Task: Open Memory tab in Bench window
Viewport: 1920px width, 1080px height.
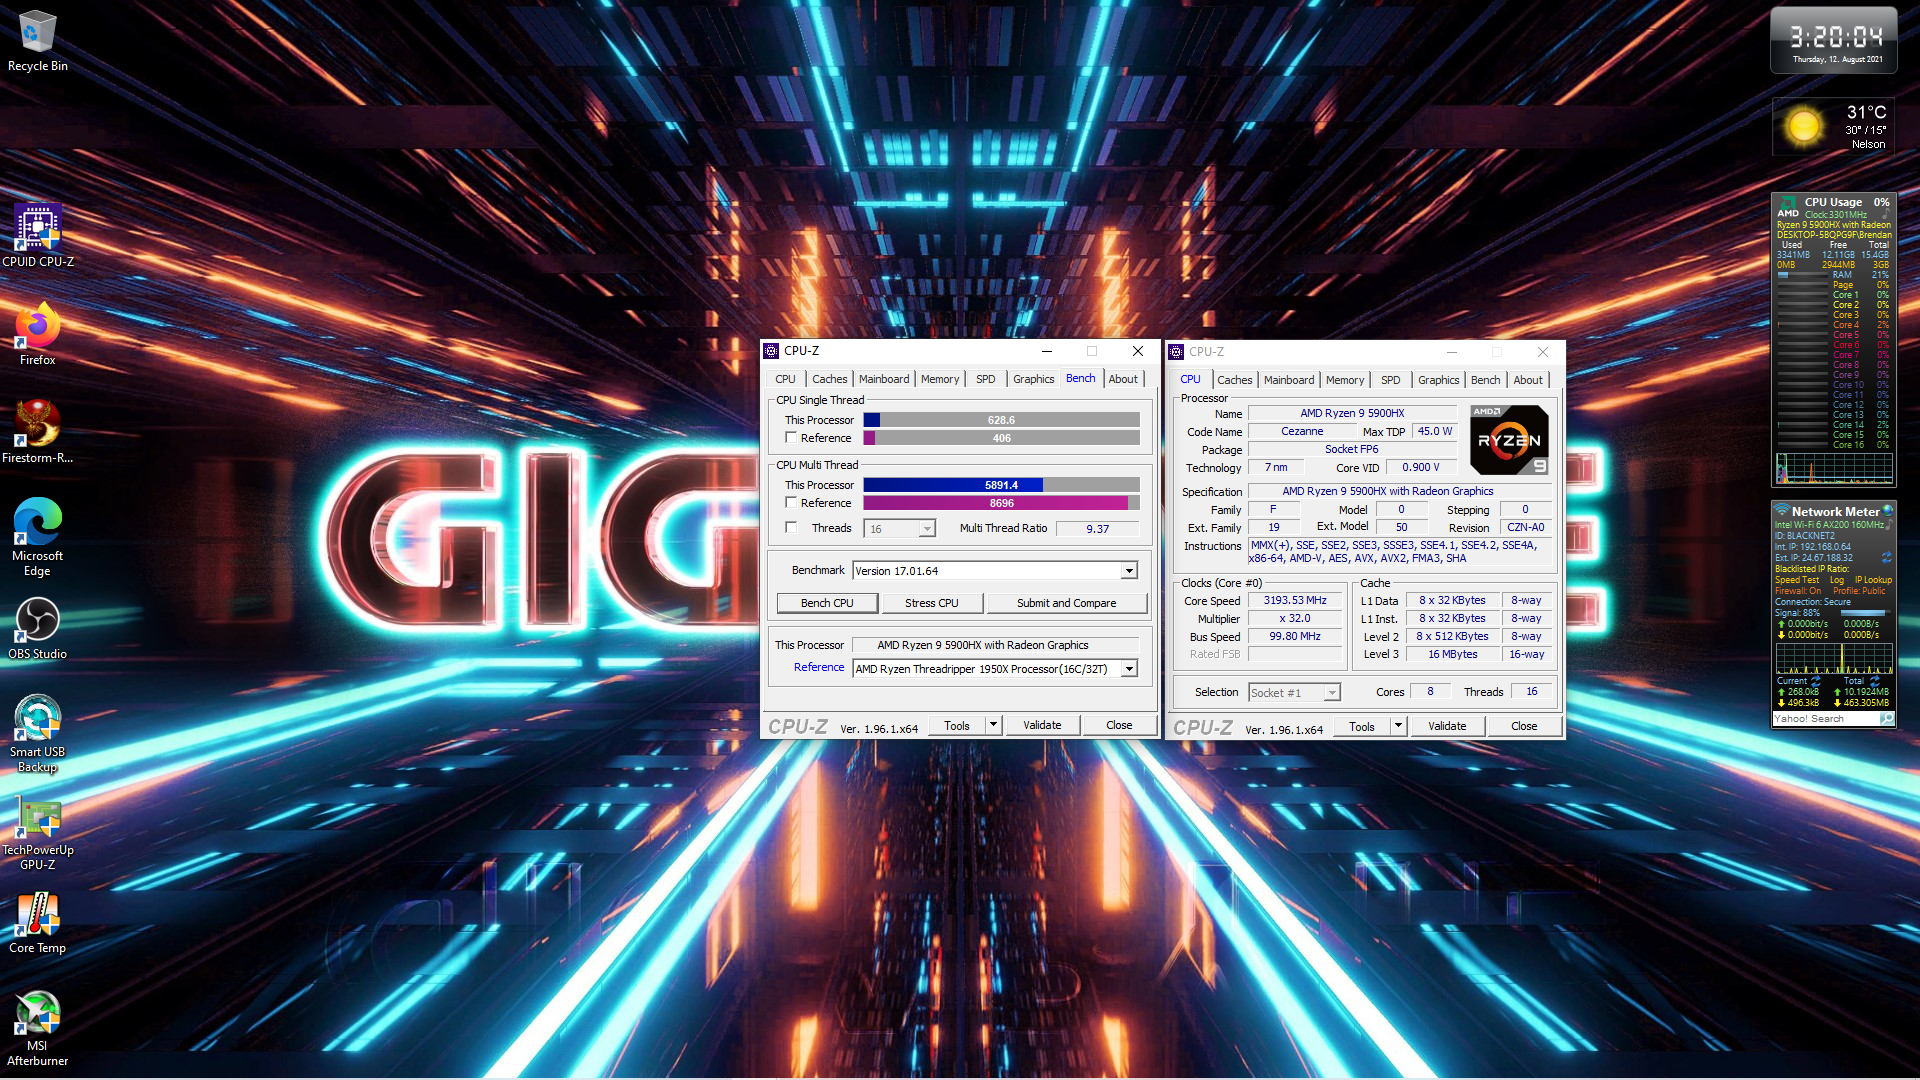Action: coord(940,379)
